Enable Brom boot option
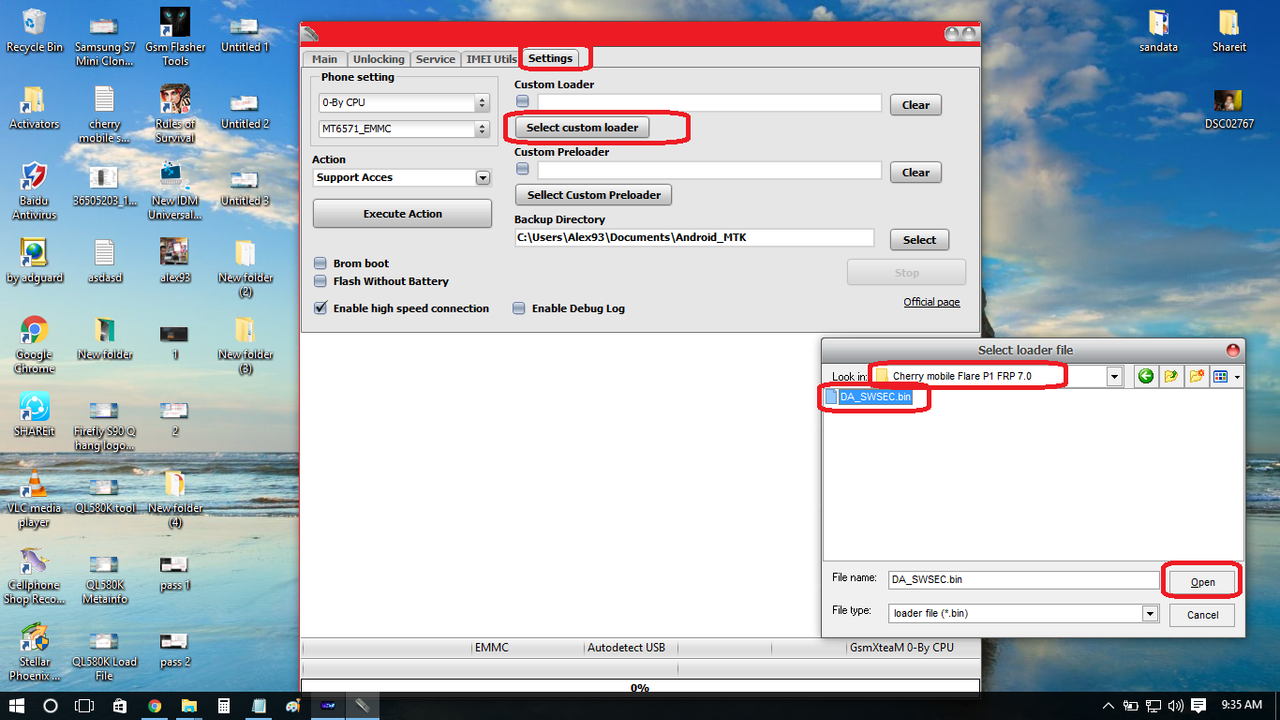The height and width of the screenshot is (720, 1280). 320,263
